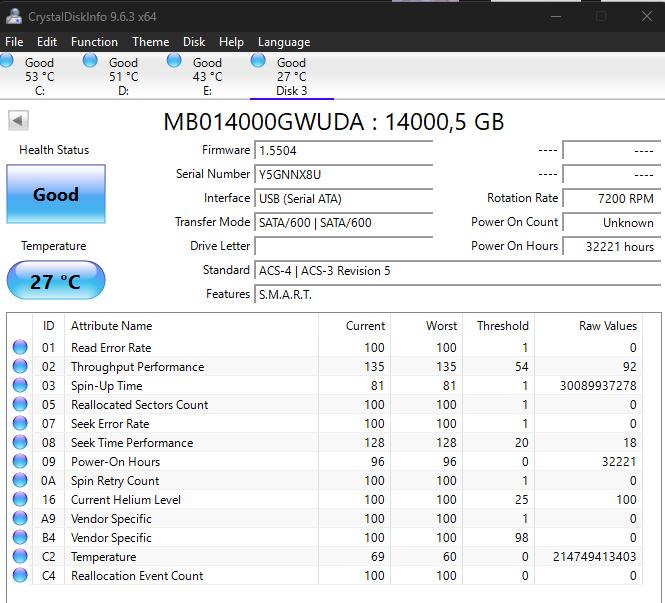Select the Reallocated Sectors Count attribute name
The image size is (665, 603).
coord(140,405)
